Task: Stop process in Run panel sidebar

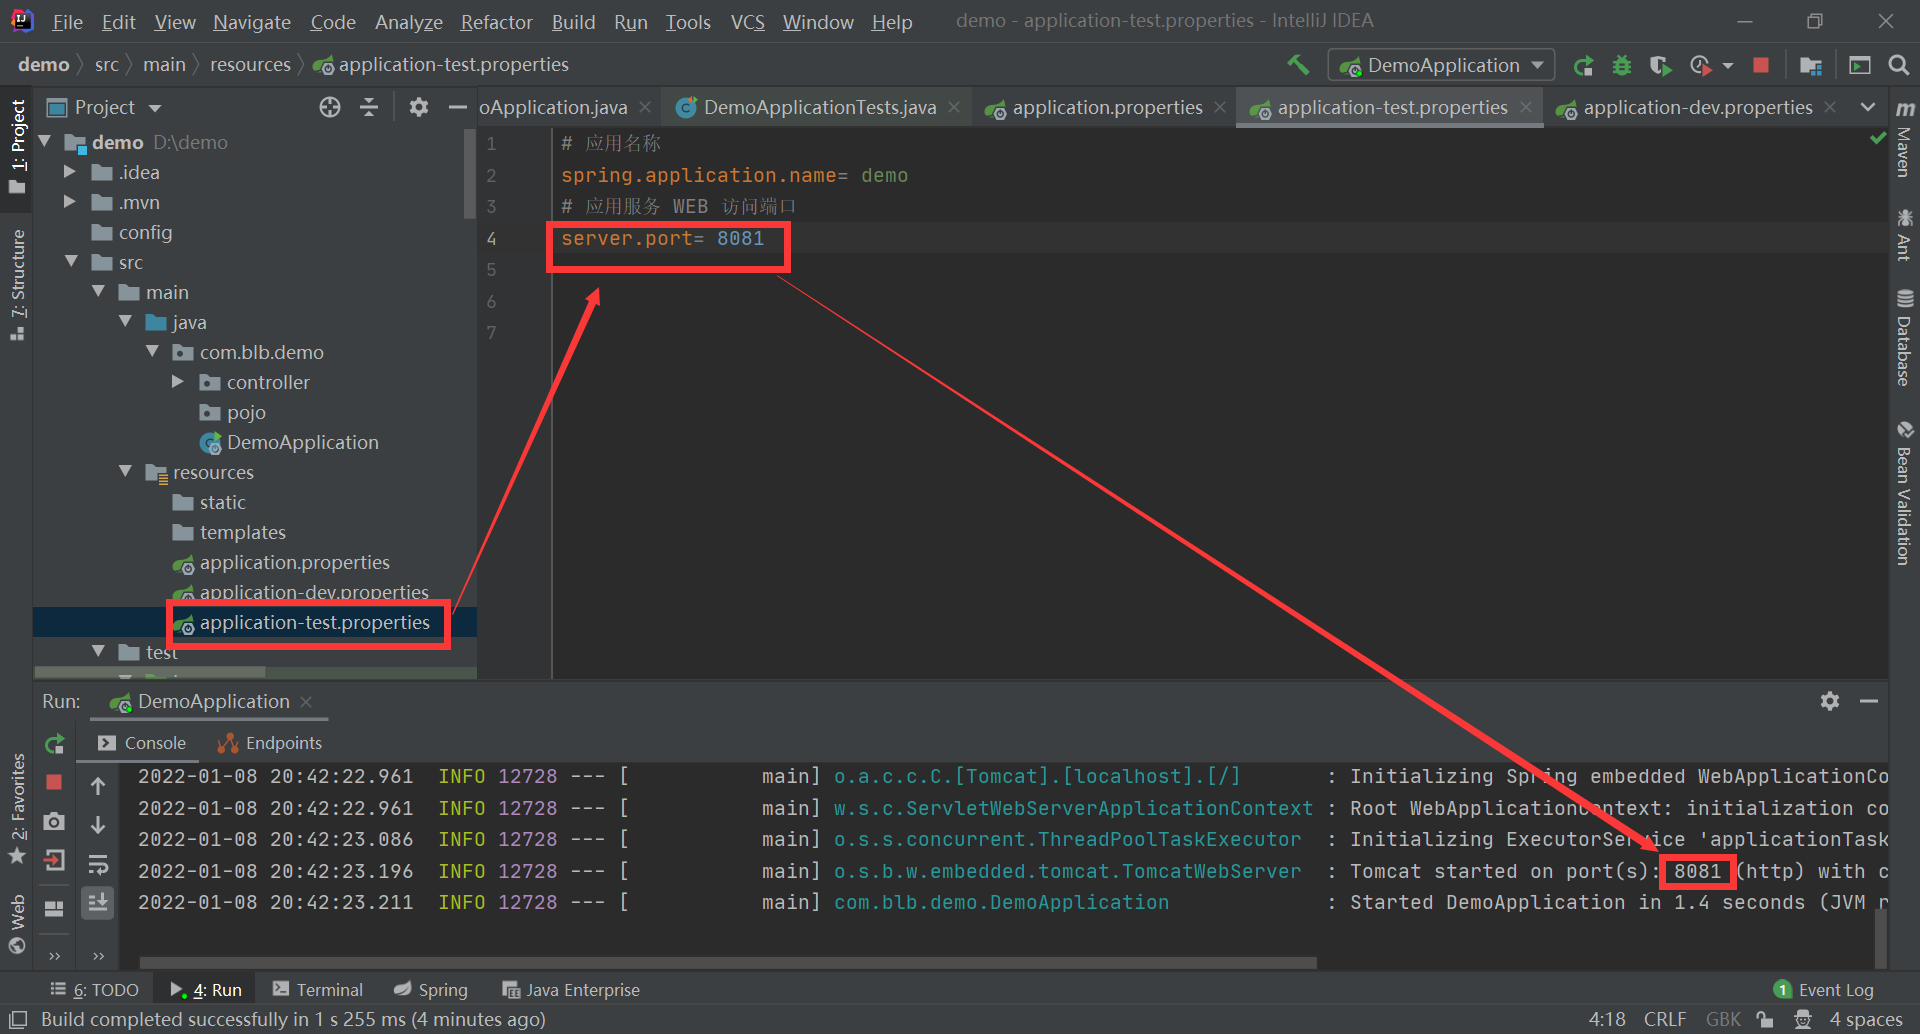Action: tap(55, 782)
